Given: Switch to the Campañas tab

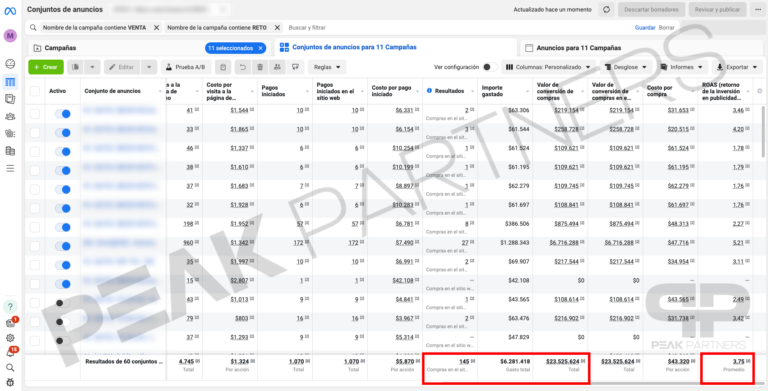Looking at the screenshot, I should [60, 48].
